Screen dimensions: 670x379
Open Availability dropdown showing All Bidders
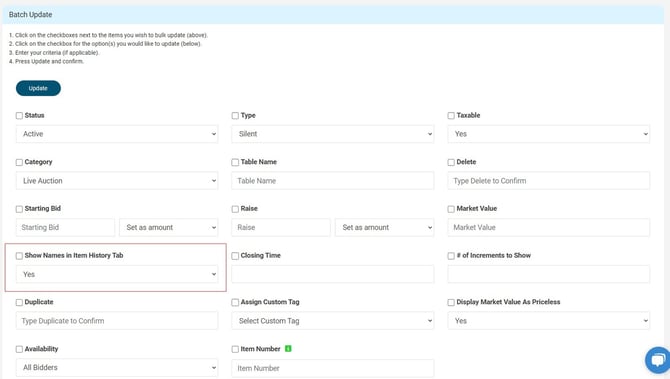[x=117, y=367]
